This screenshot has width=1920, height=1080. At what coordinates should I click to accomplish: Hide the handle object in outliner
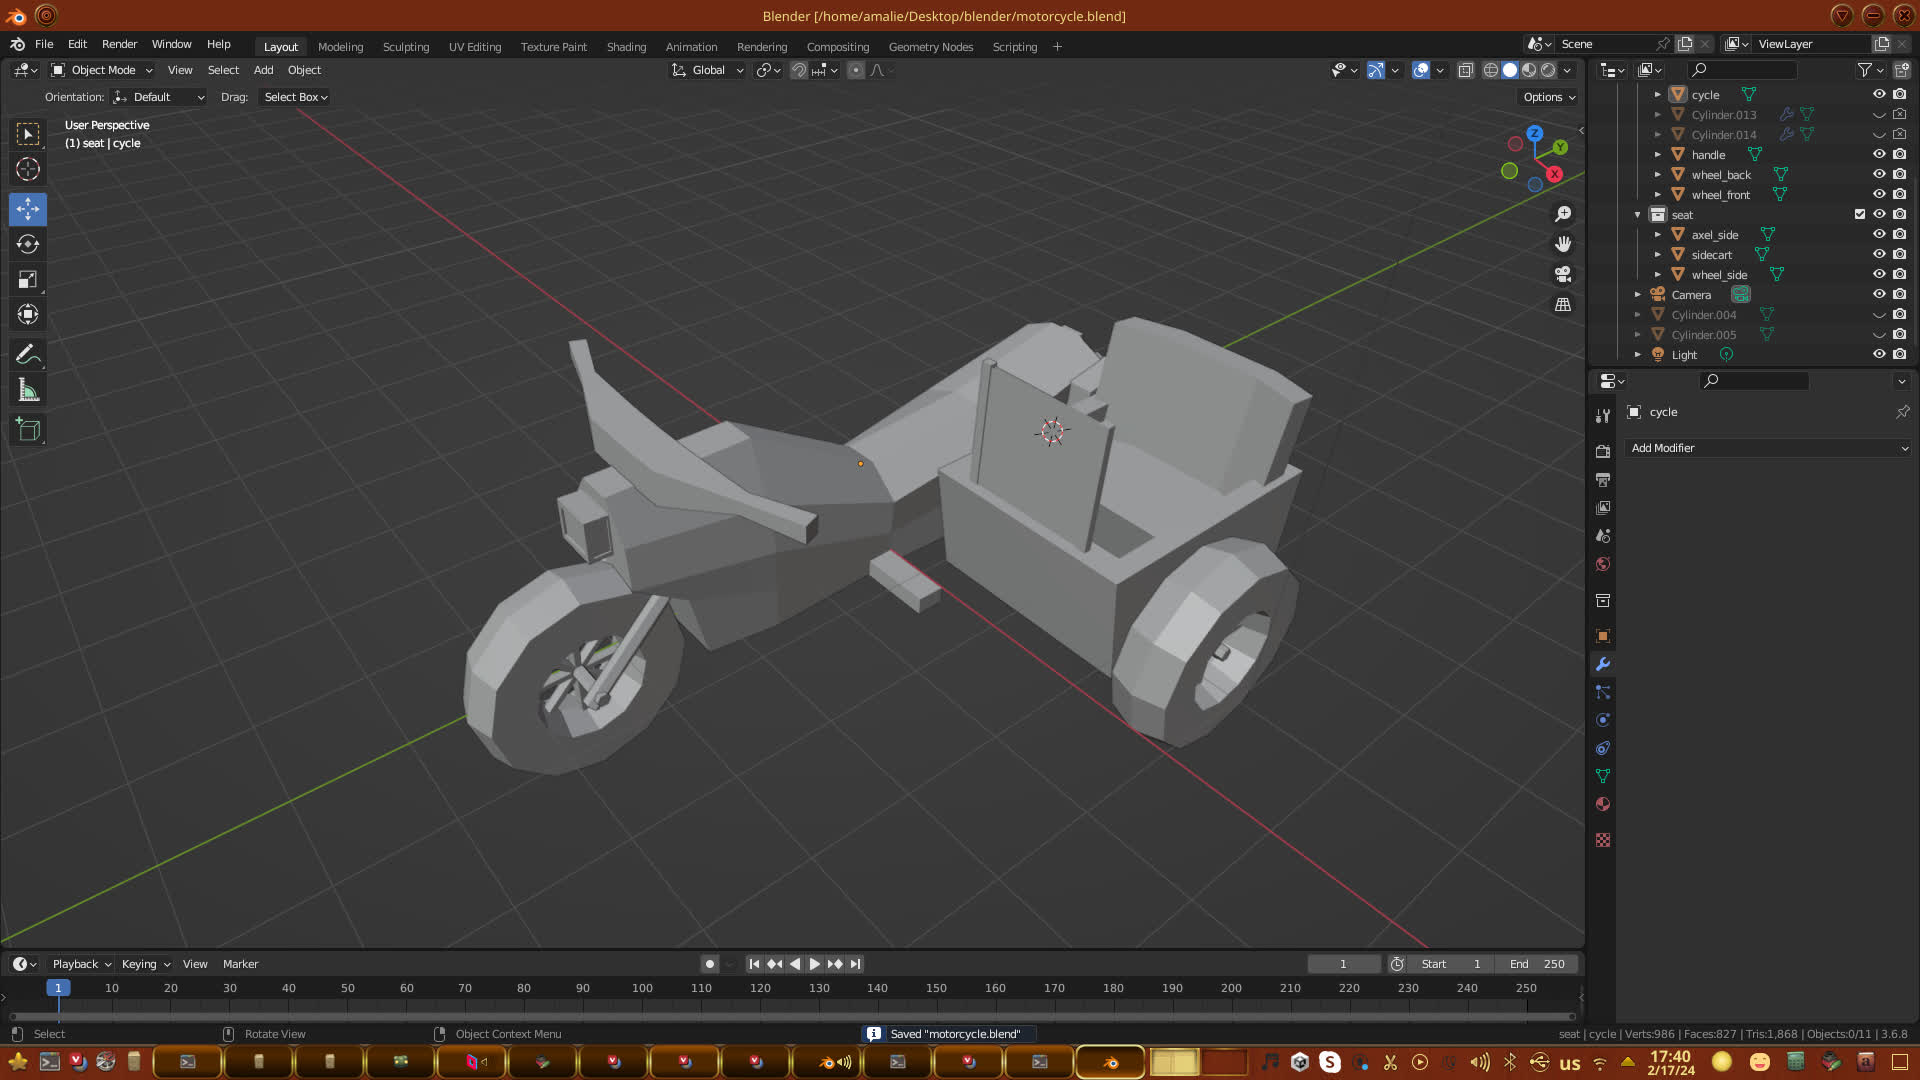point(1879,155)
